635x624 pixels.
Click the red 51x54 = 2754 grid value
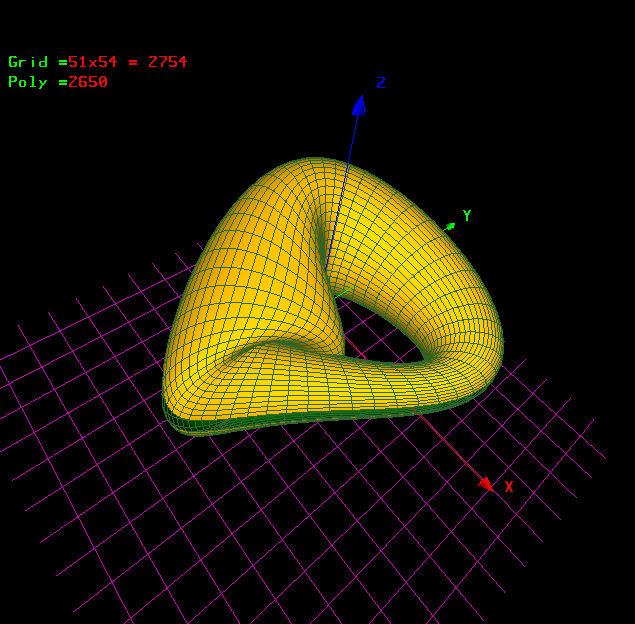(x=127, y=62)
